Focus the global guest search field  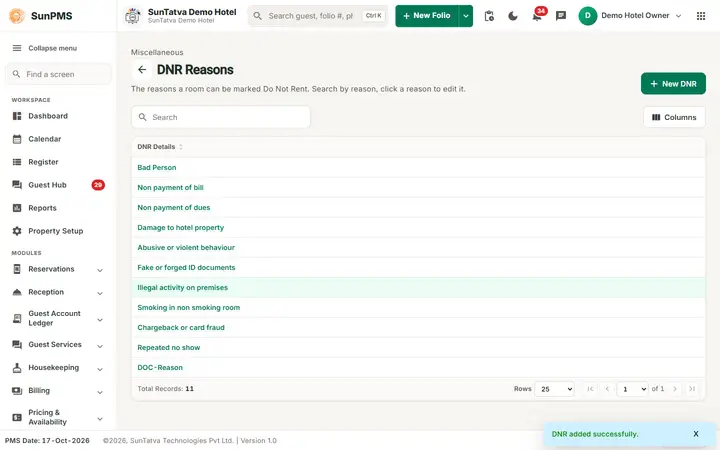click(x=318, y=16)
